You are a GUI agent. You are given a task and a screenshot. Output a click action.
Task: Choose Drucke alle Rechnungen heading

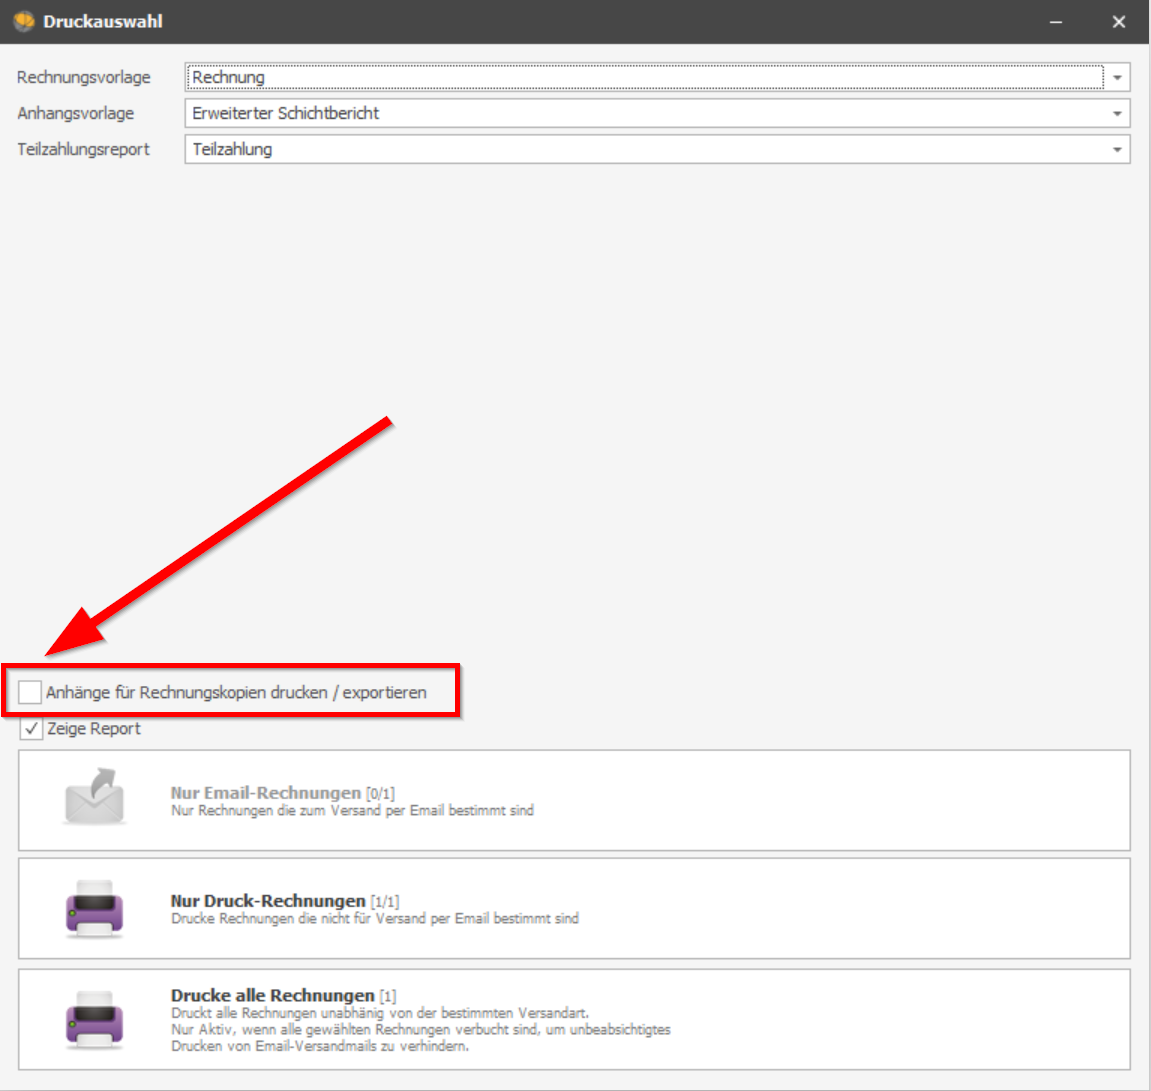[x=272, y=996]
